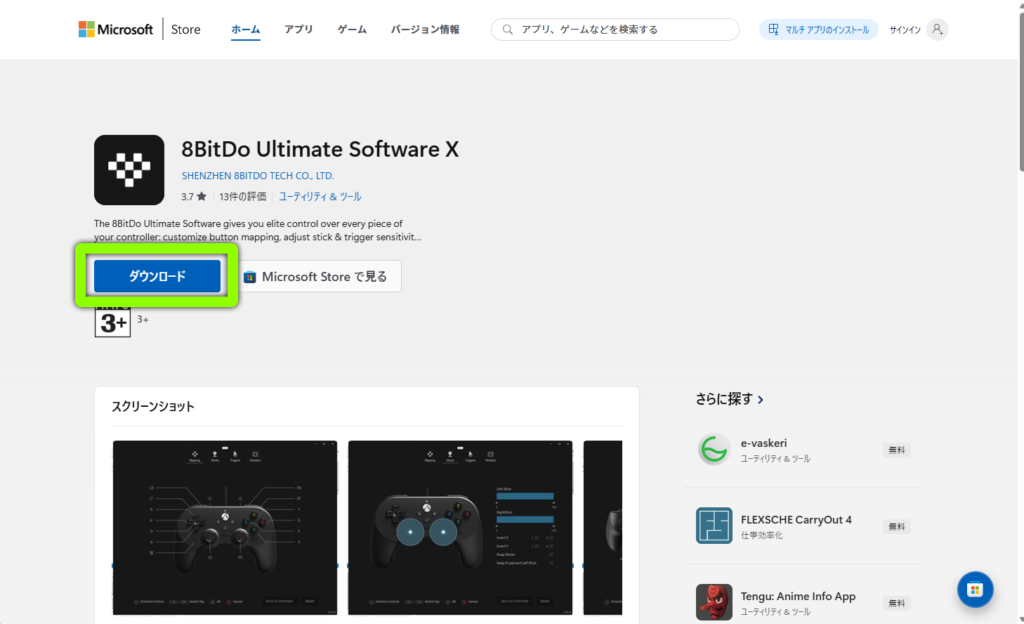
Task: Click the ユーティリティ & ツール category link
Action: [320, 197]
